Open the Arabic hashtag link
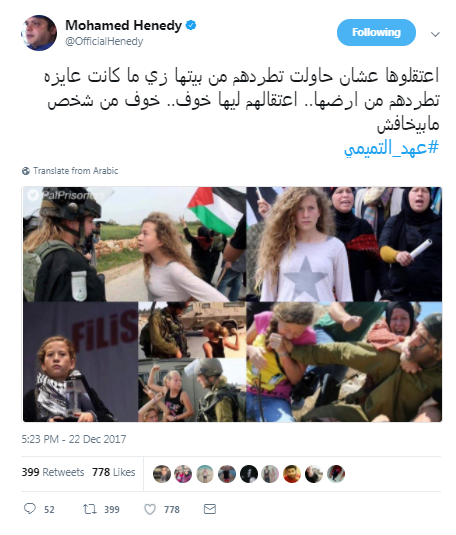Viewport: 456px width, 535px height. point(391,148)
